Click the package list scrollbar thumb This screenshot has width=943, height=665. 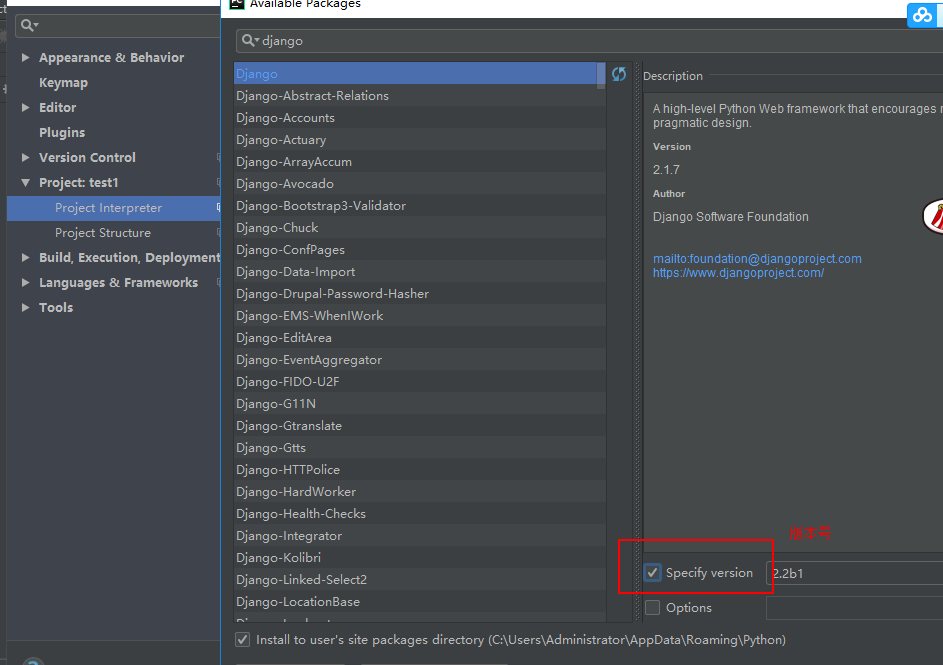(601, 75)
